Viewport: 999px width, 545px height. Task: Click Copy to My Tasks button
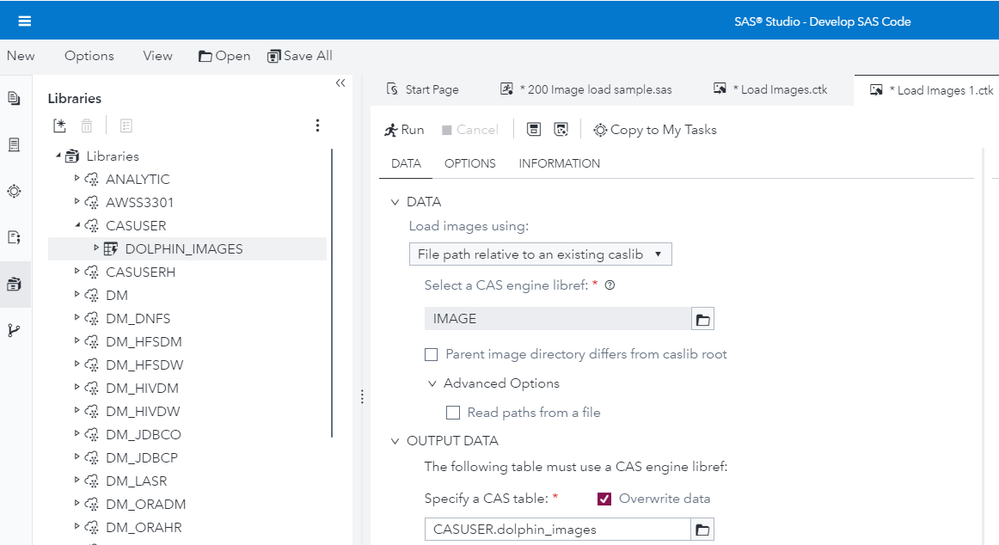[x=655, y=130]
